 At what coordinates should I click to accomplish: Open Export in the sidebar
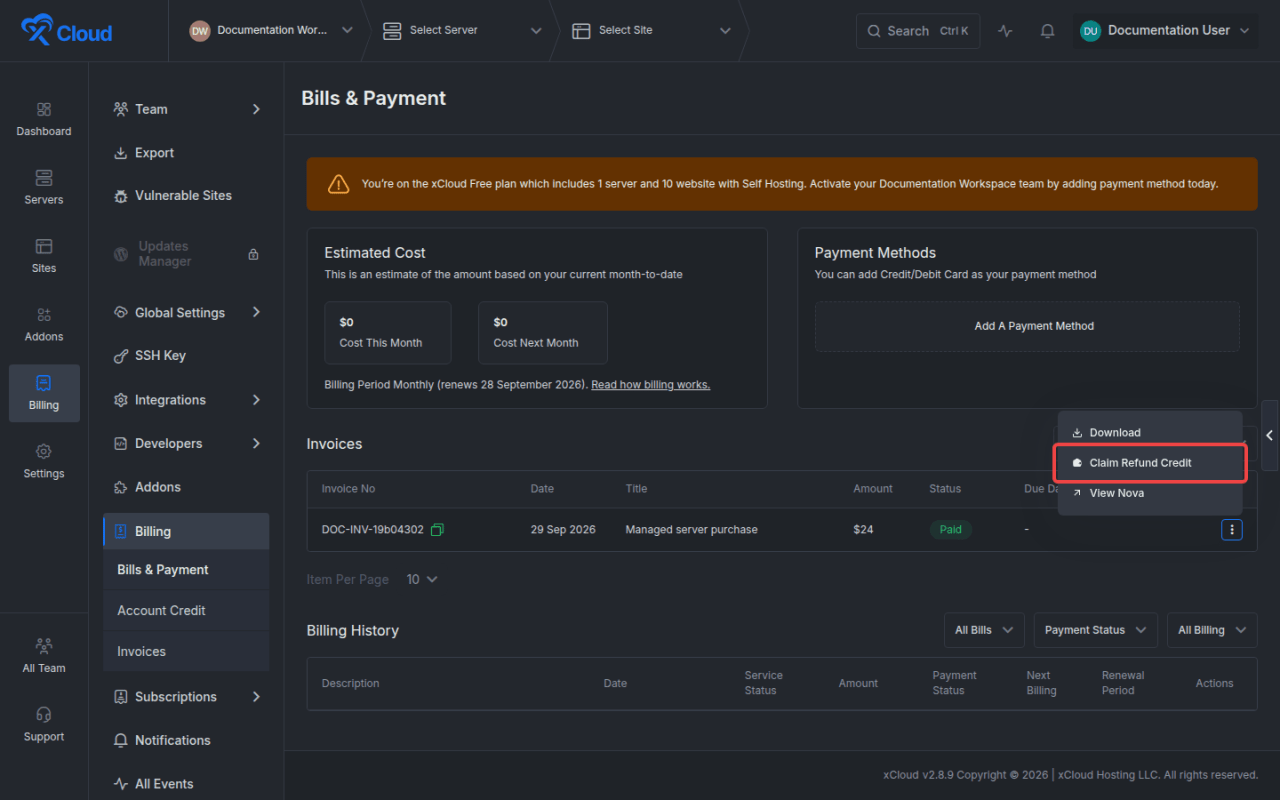[x=187, y=153]
